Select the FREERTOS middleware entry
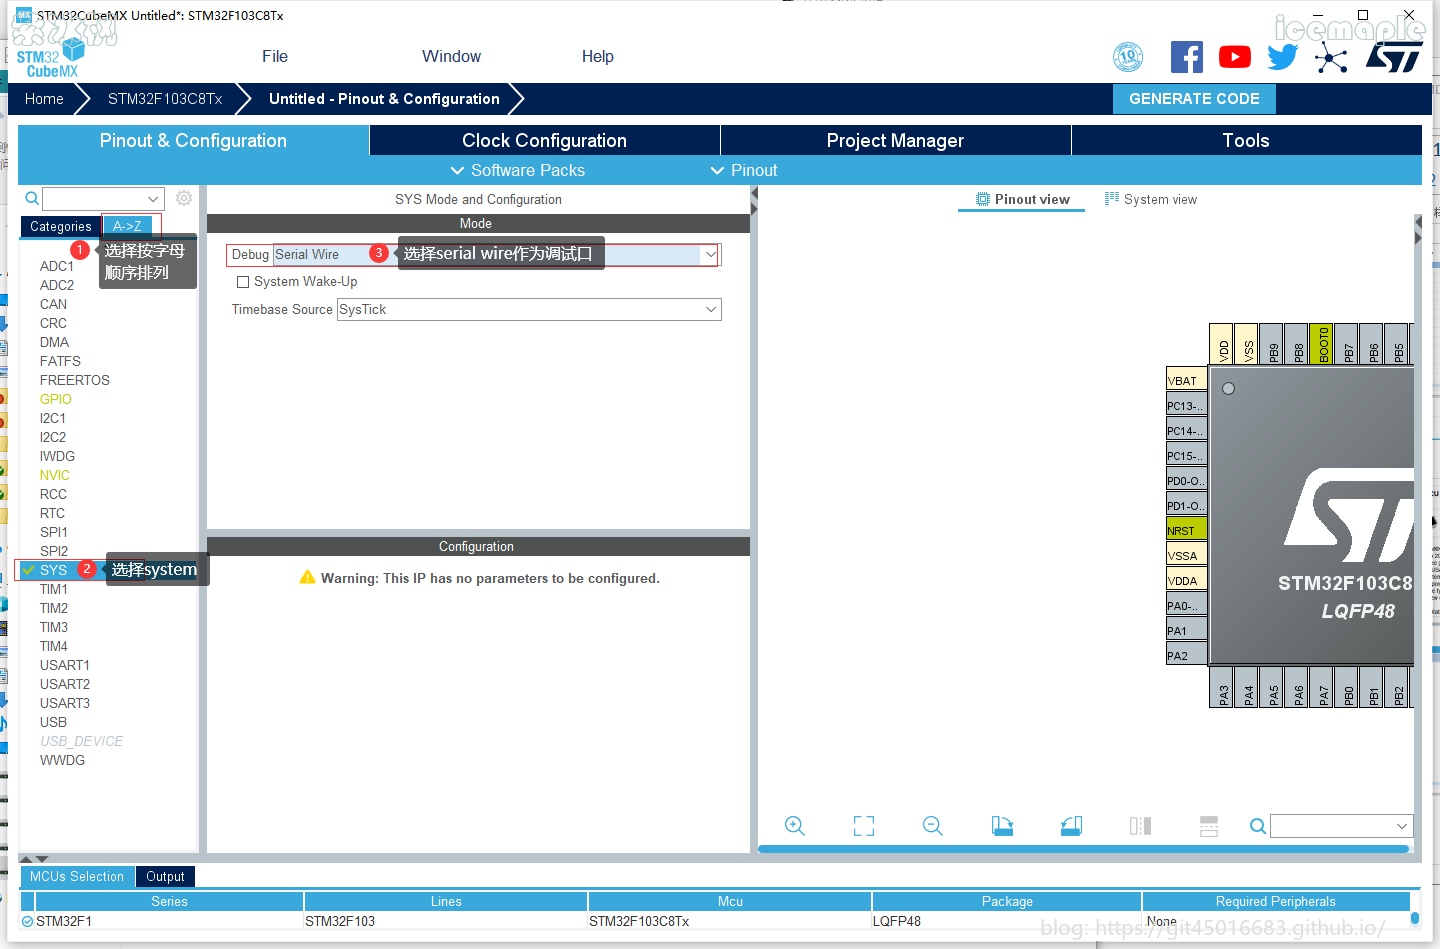This screenshot has width=1440, height=949. click(x=75, y=380)
